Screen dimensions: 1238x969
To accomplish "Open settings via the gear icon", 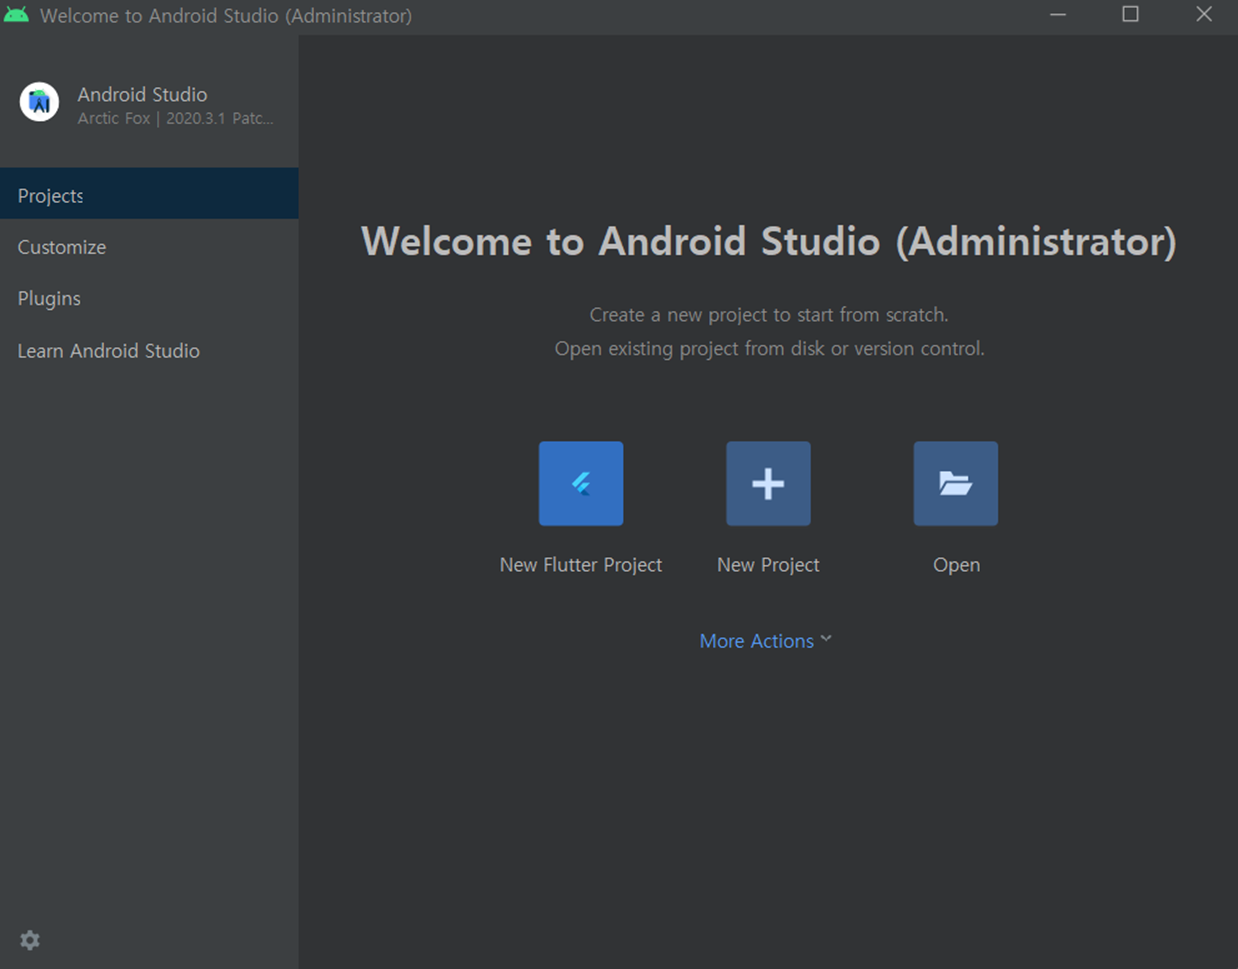I will tap(30, 940).
